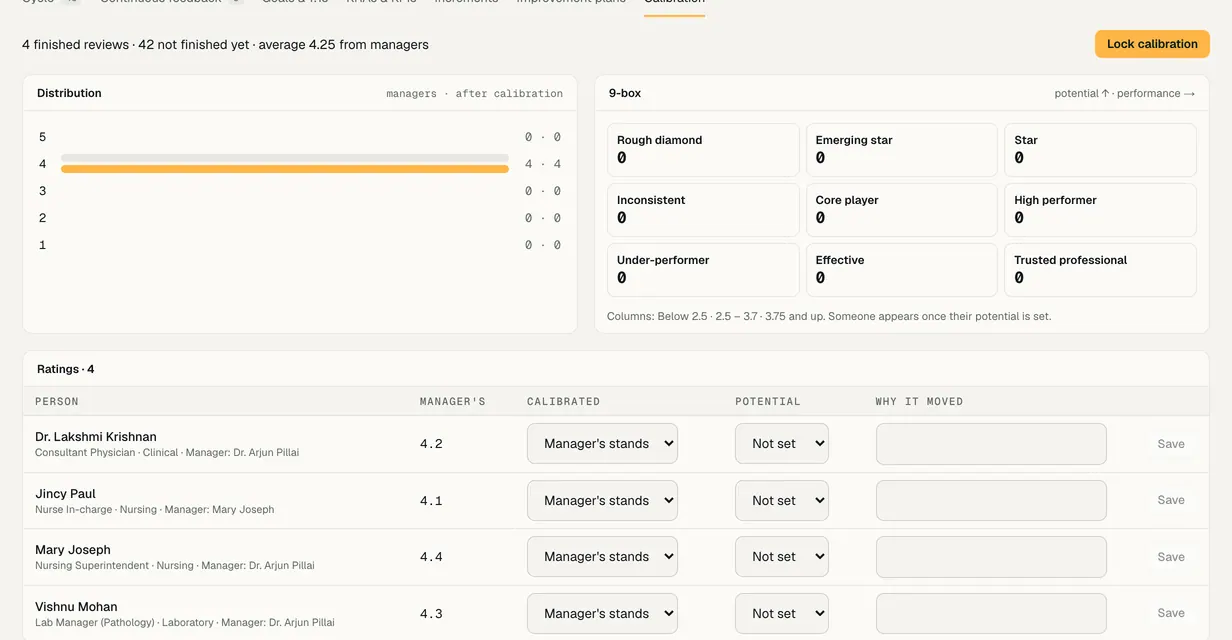Screen dimensions: 1232x640
Task: Select the Under-performer 9-box cell
Action: click(x=703, y=270)
